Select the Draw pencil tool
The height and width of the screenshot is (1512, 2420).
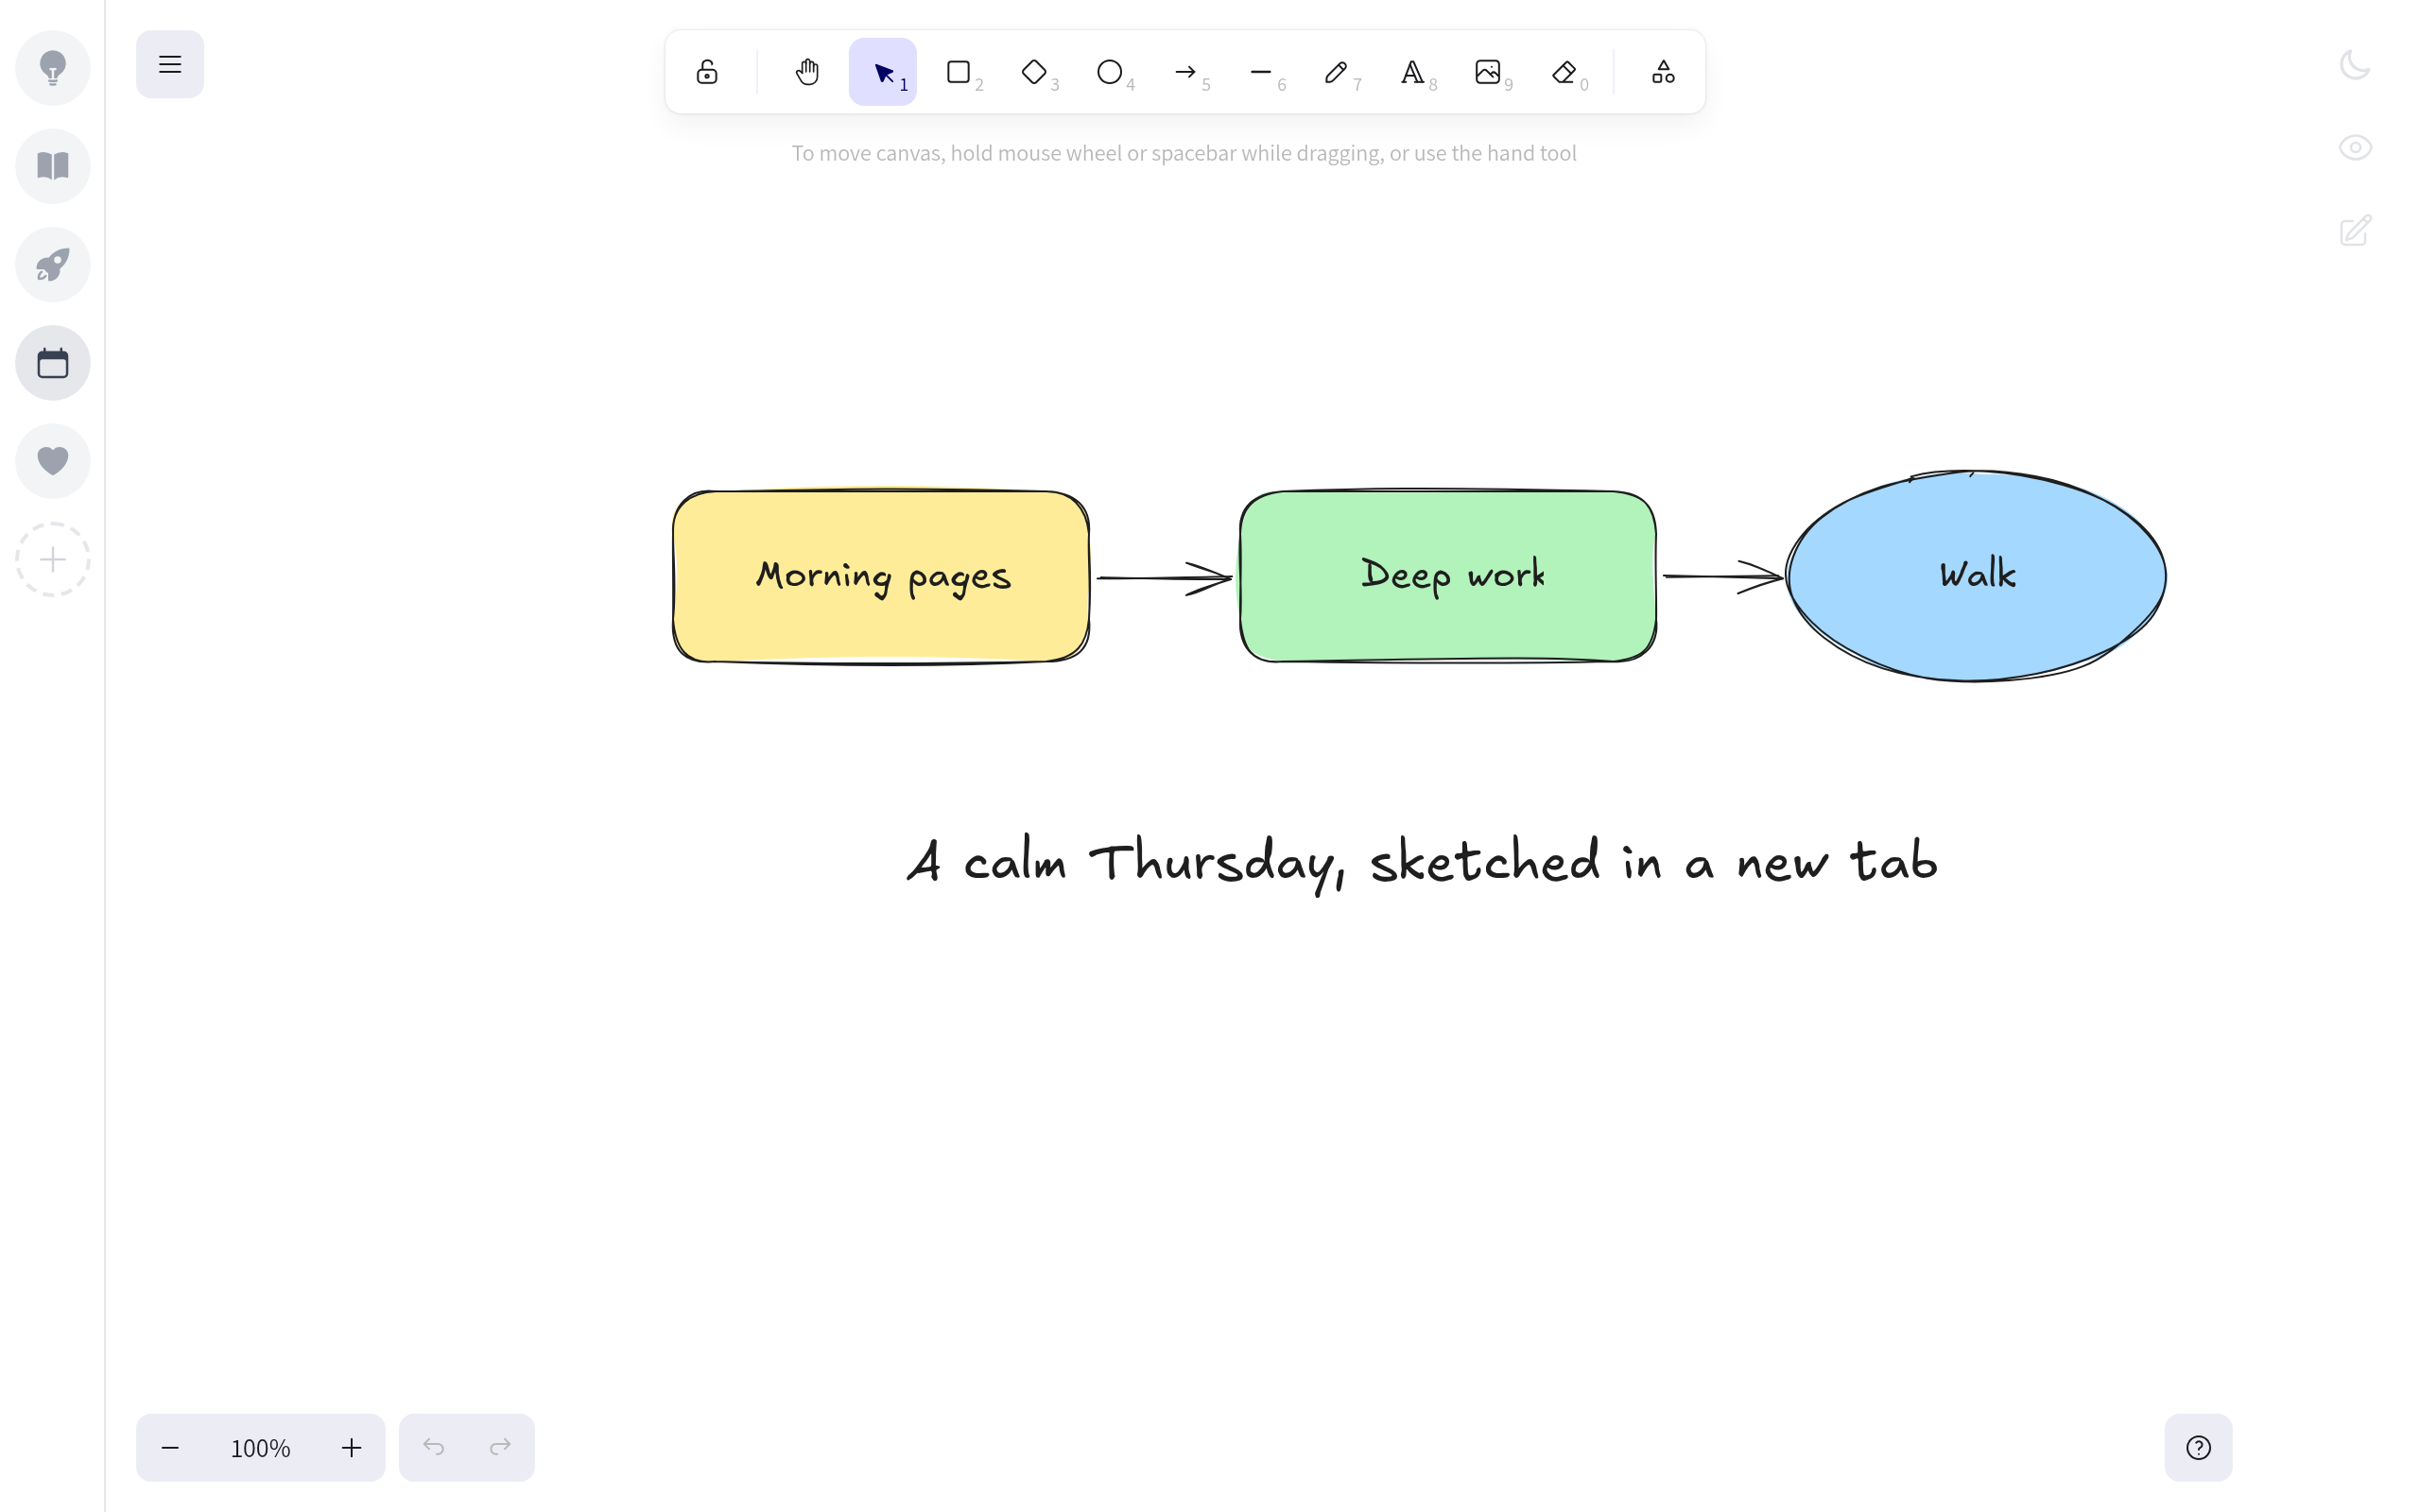pos(1337,72)
